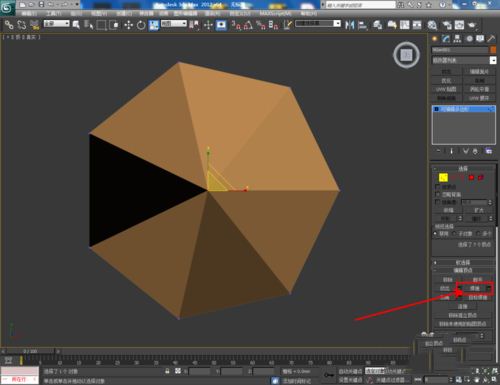The width and height of the screenshot is (500, 385).
Task: Toggle the 按顶点 checkbox
Action: coord(437,187)
